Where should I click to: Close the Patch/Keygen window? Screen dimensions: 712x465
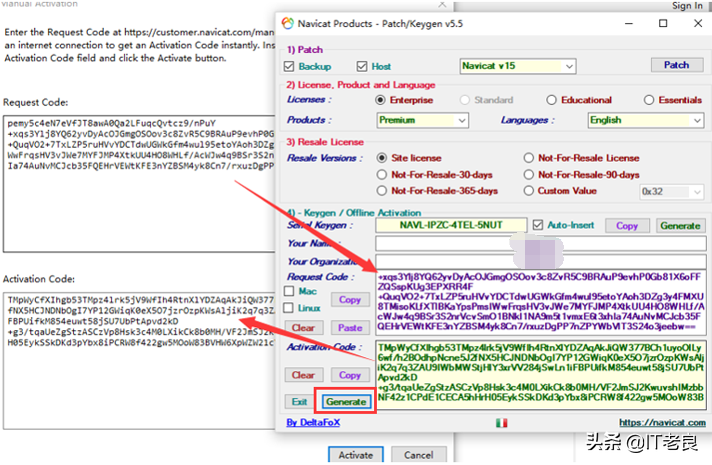tap(698, 23)
